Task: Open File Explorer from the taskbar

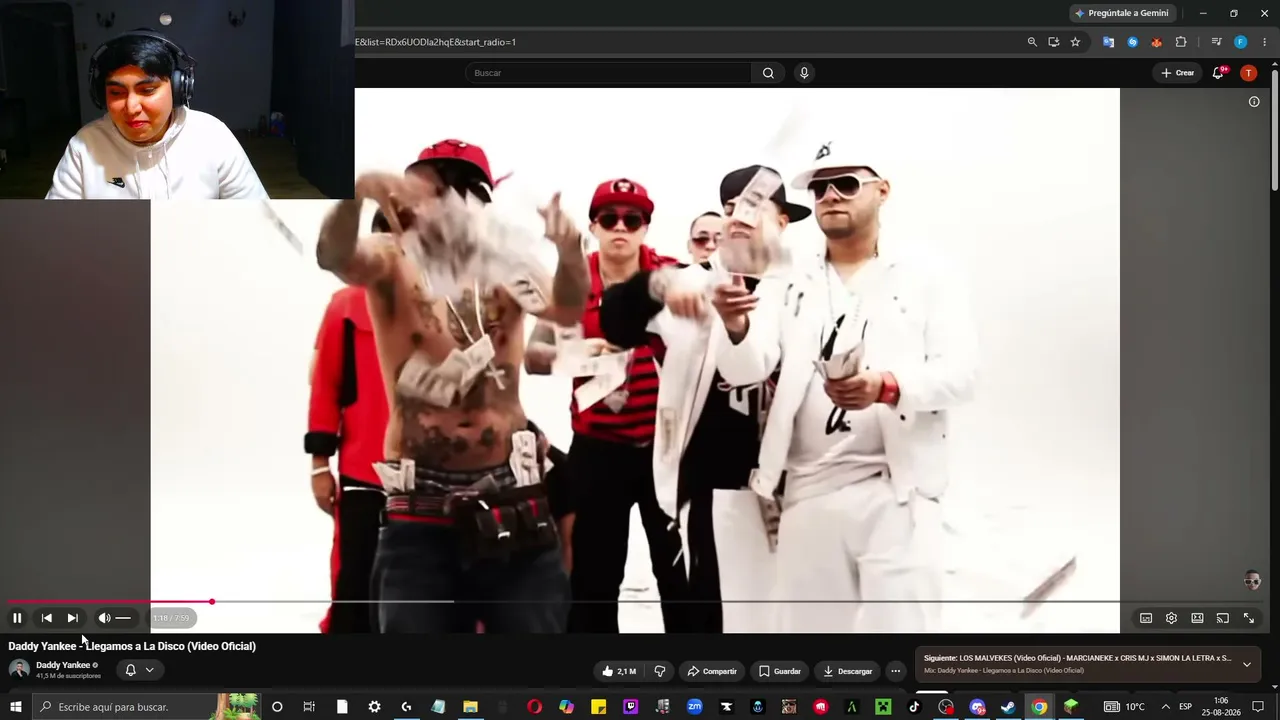Action: click(470, 707)
